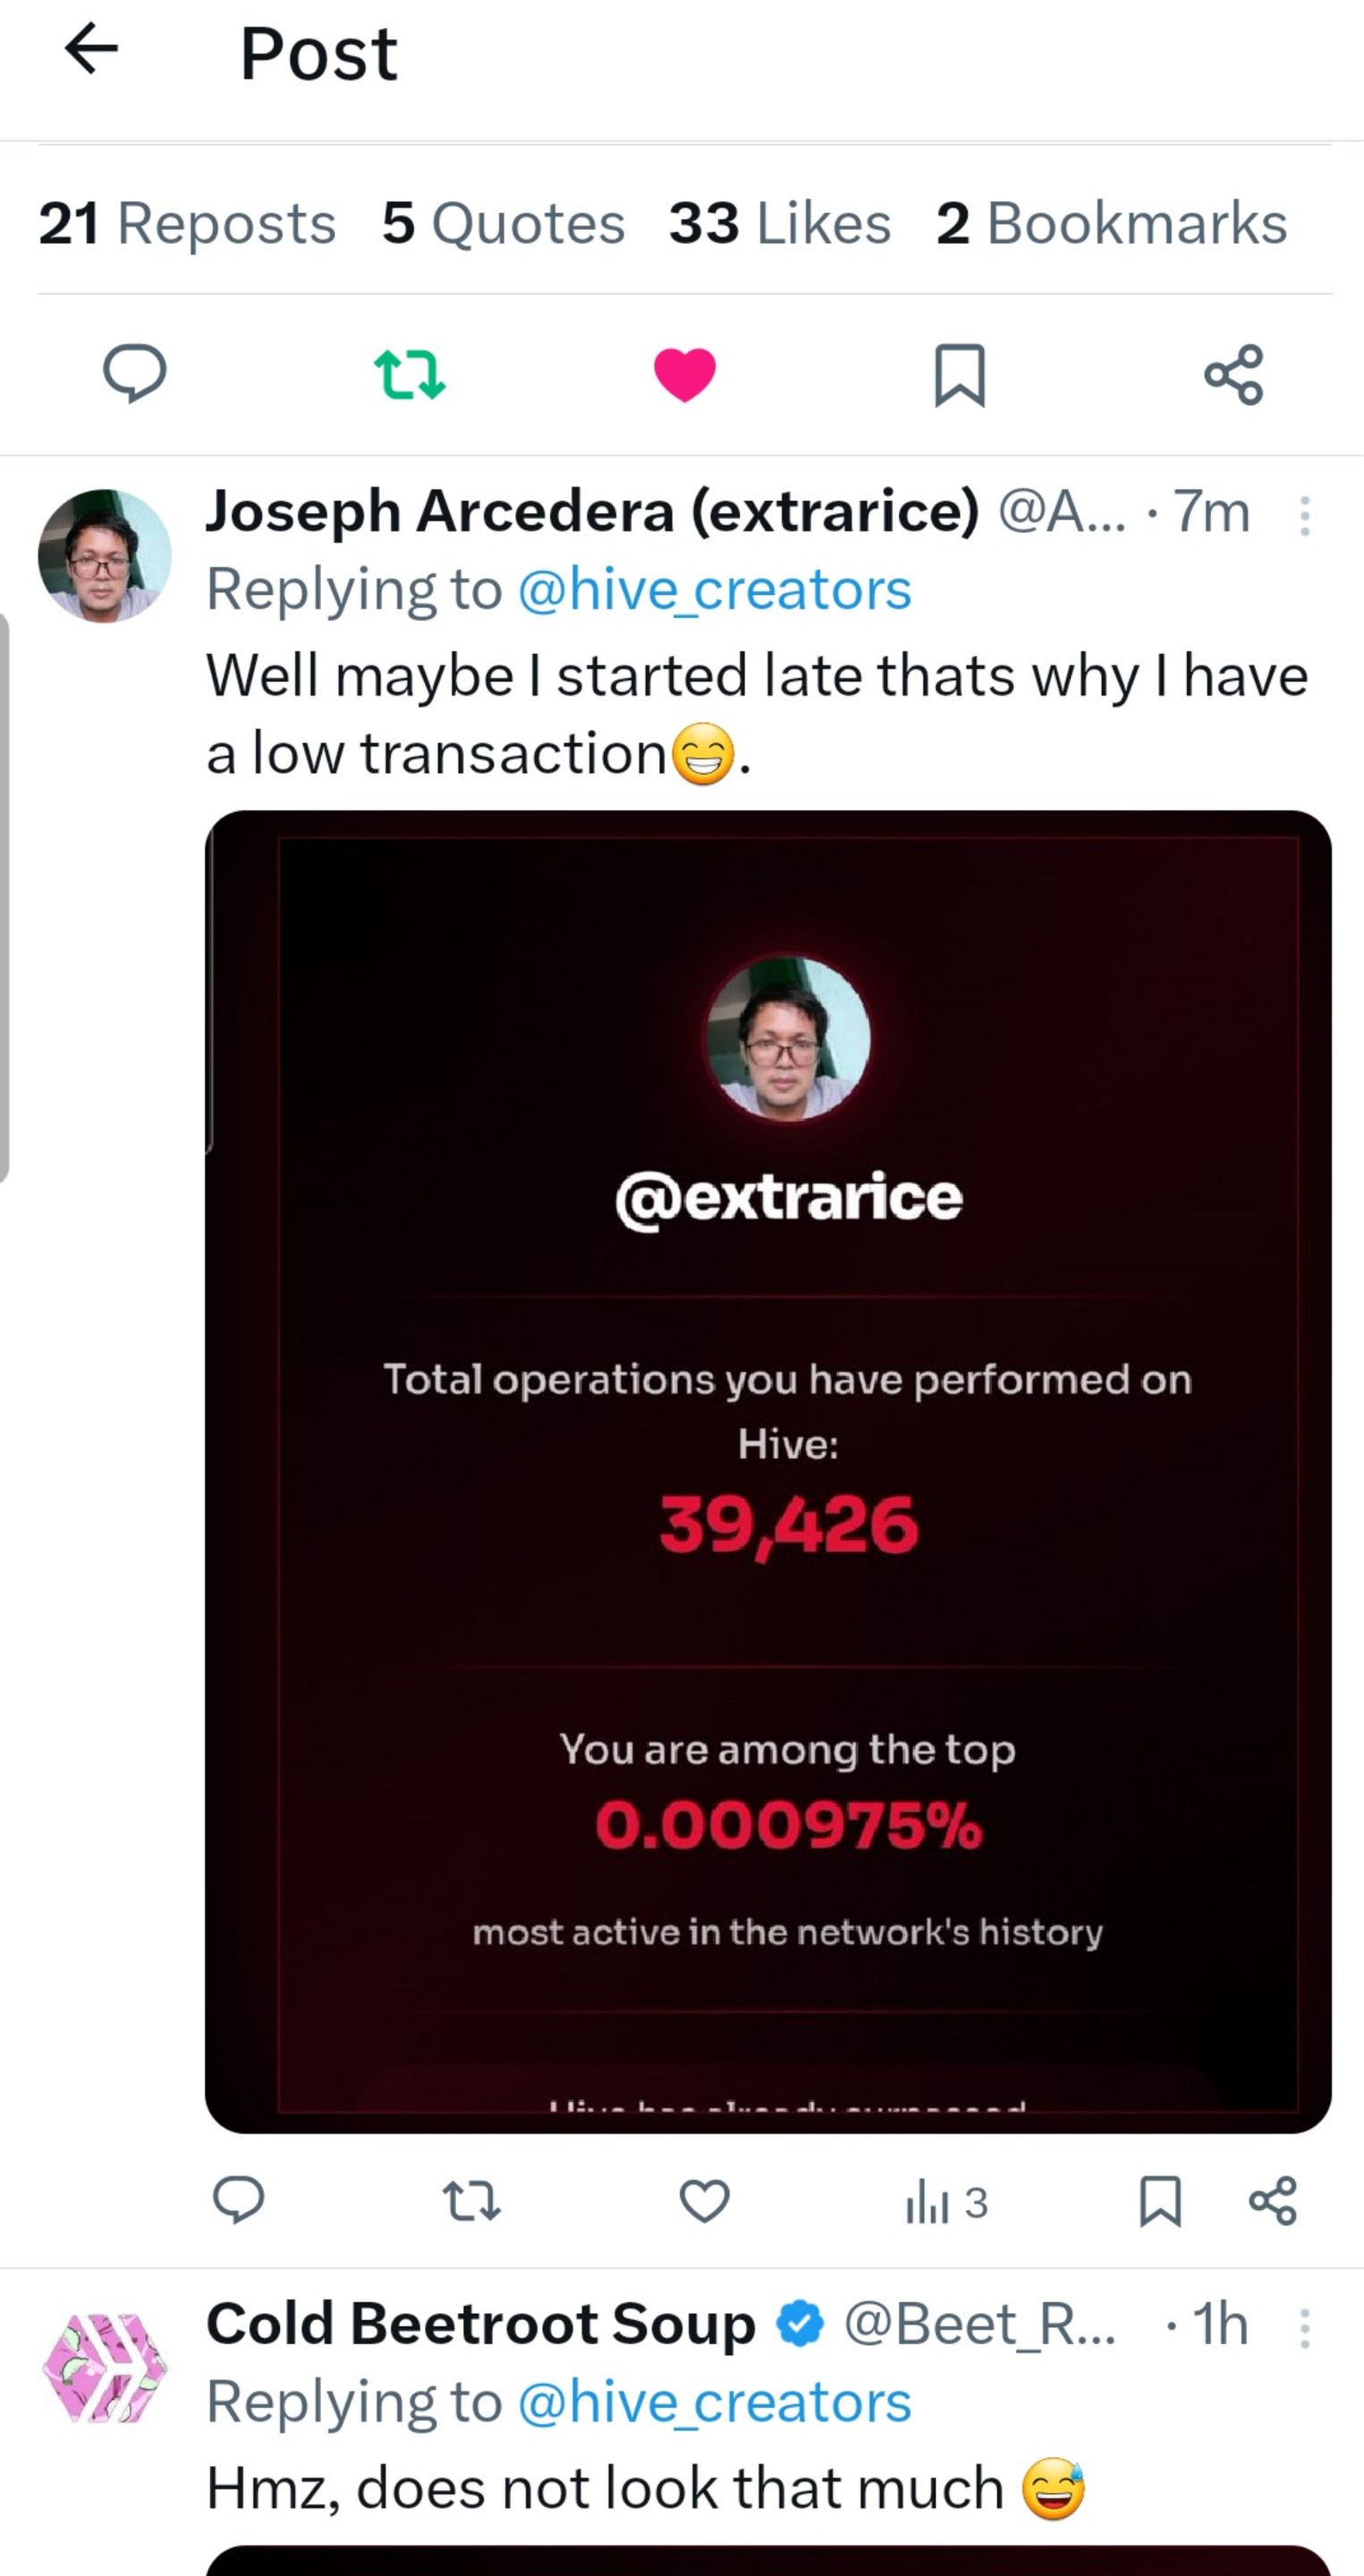This screenshot has height=2576, width=1364.
Task: Bookmark Joseph Arcedera's reply
Action: tap(1160, 2201)
